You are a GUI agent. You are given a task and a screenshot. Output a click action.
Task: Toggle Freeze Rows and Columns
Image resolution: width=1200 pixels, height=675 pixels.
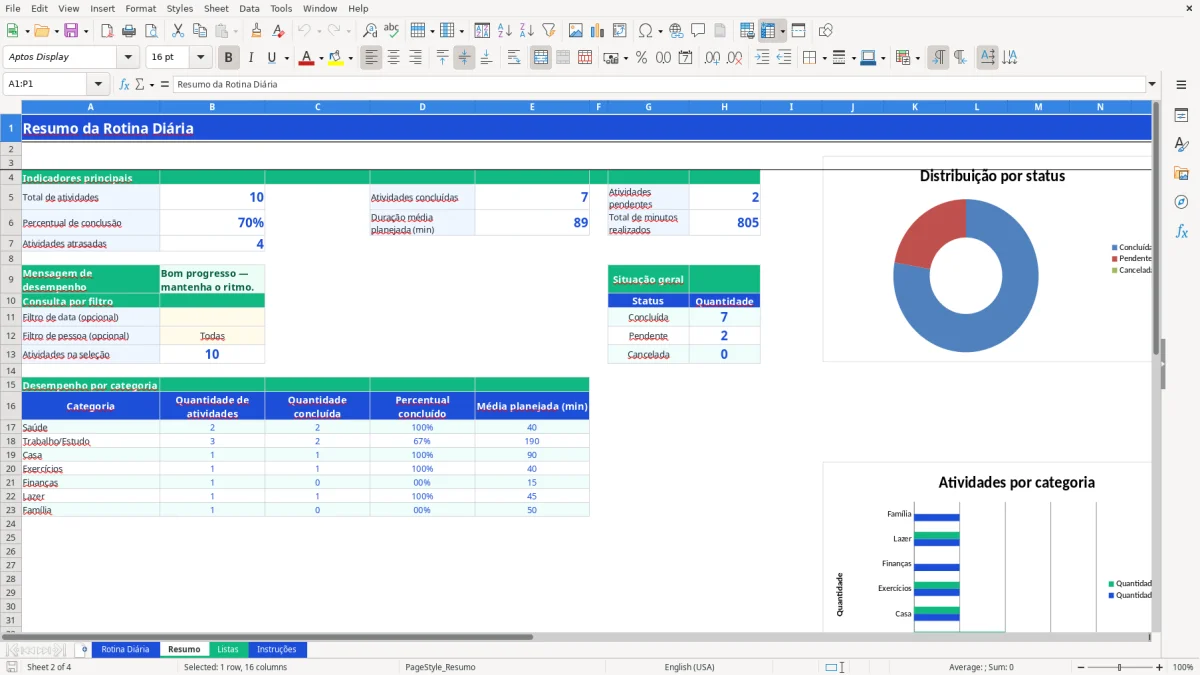click(x=768, y=31)
